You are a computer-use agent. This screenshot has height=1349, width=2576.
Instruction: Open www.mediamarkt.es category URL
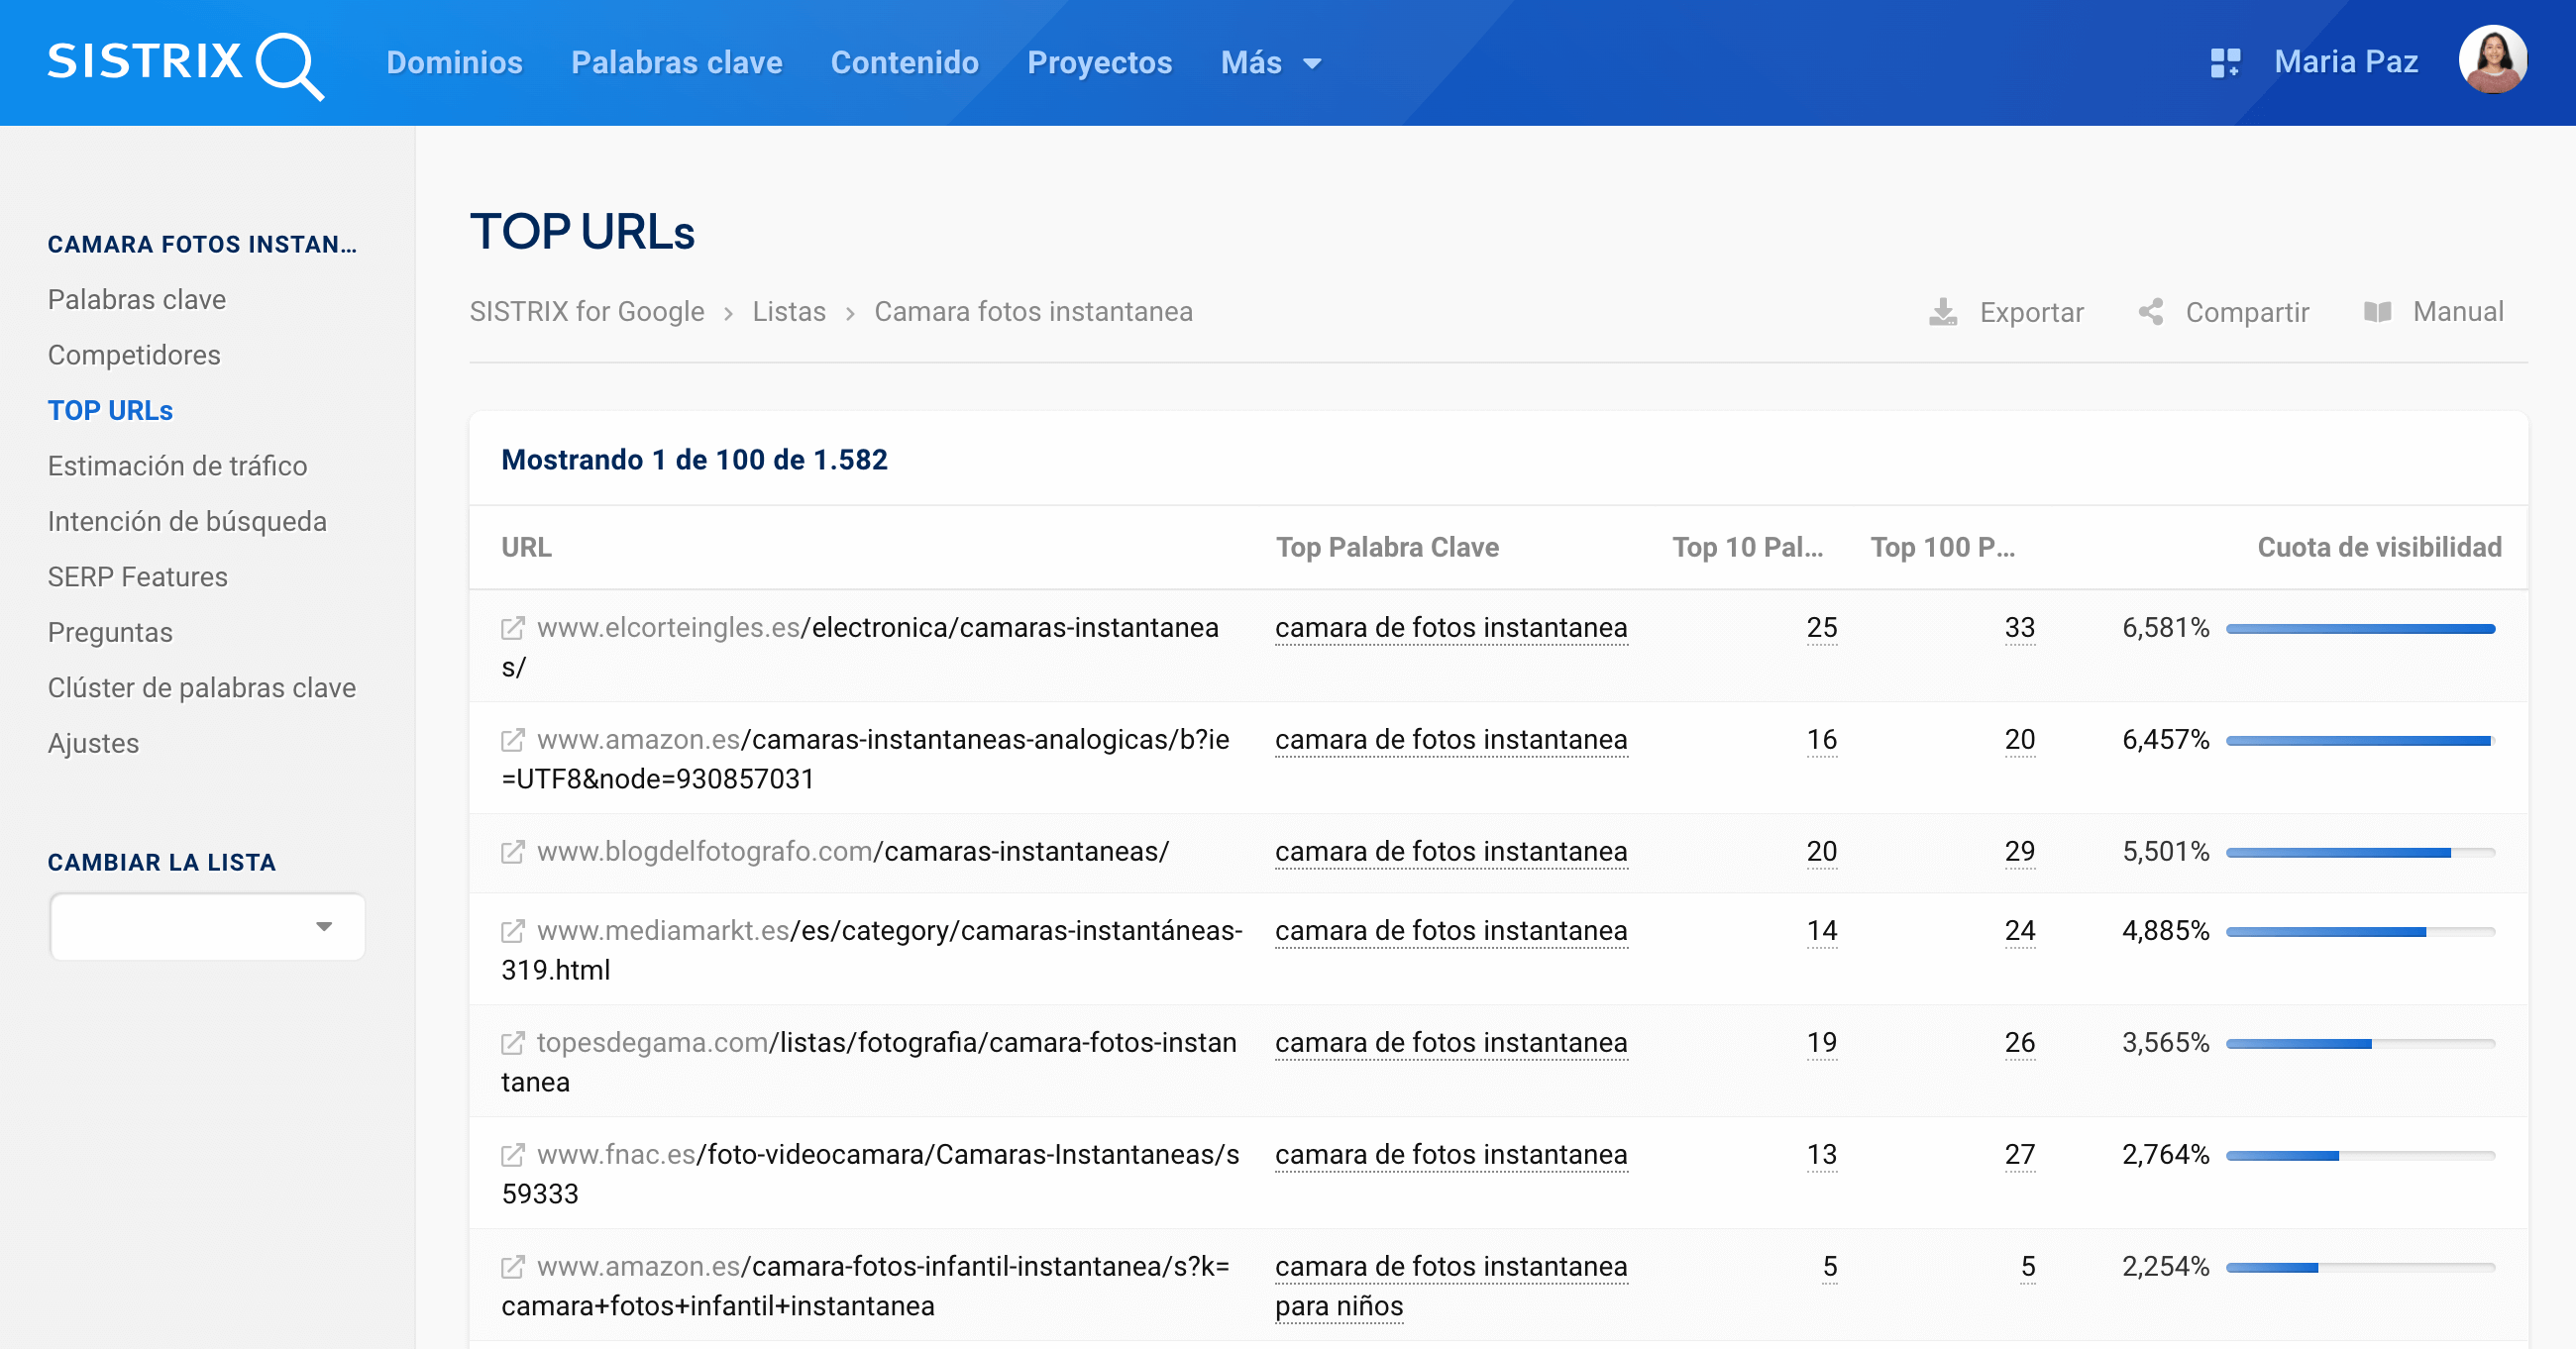(x=872, y=950)
